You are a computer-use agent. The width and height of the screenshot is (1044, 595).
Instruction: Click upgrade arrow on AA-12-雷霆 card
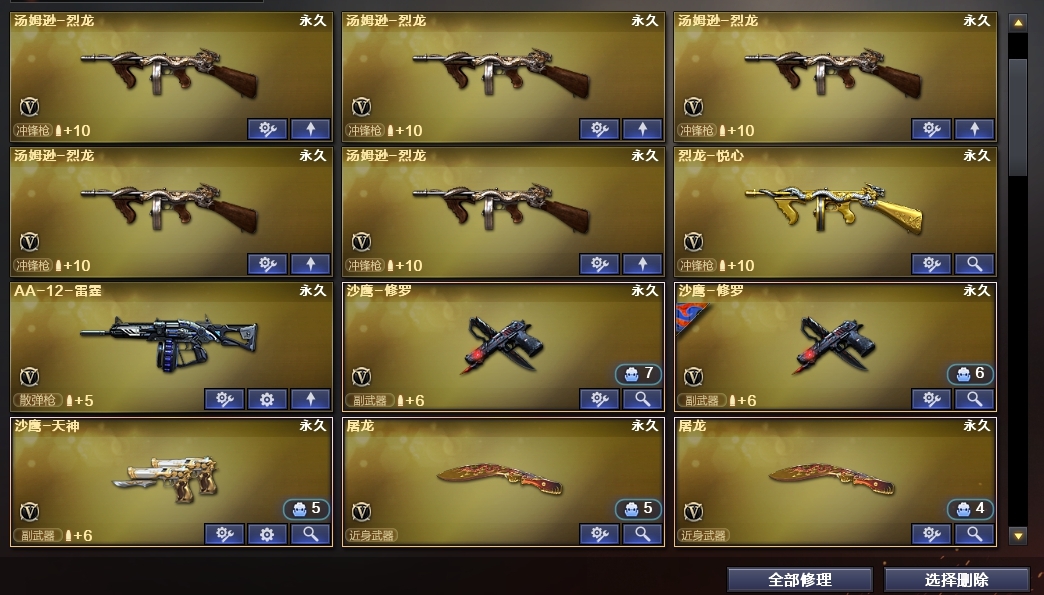[x=310, y=399]
